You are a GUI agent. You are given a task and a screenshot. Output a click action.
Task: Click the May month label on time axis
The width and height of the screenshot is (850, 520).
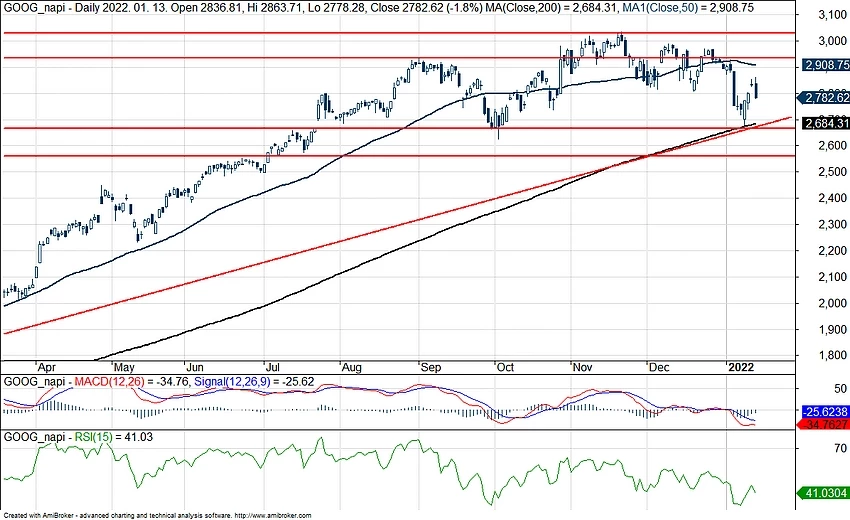pos(124,368)
